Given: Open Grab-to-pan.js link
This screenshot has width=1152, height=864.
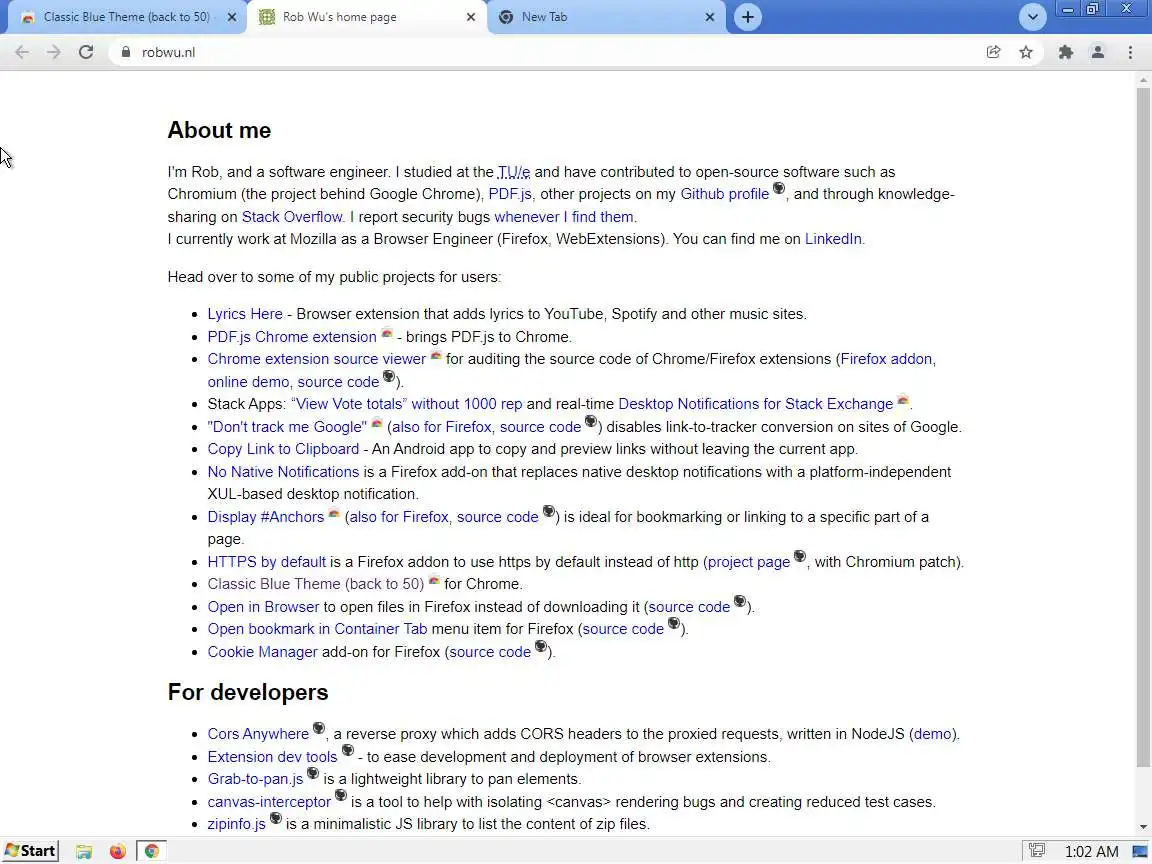Looking at the screenshot, I should point(255,779).
